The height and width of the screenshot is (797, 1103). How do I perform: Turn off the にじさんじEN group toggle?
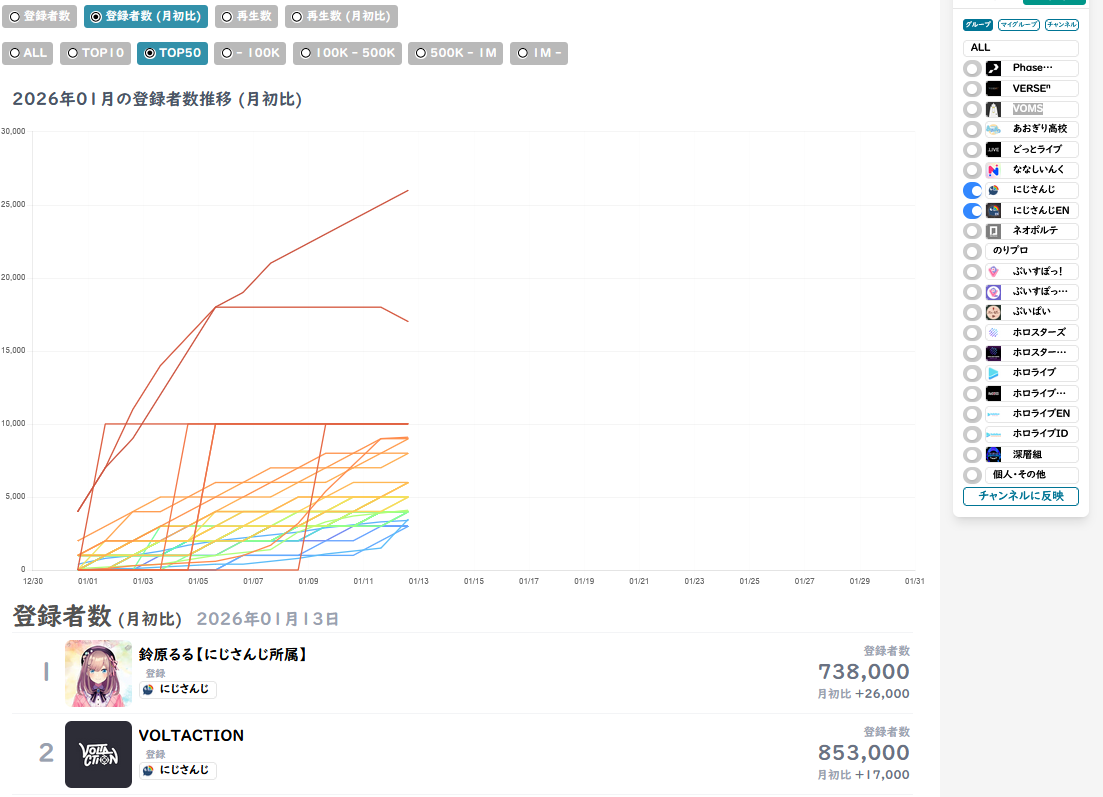click(x=972, y=211)
